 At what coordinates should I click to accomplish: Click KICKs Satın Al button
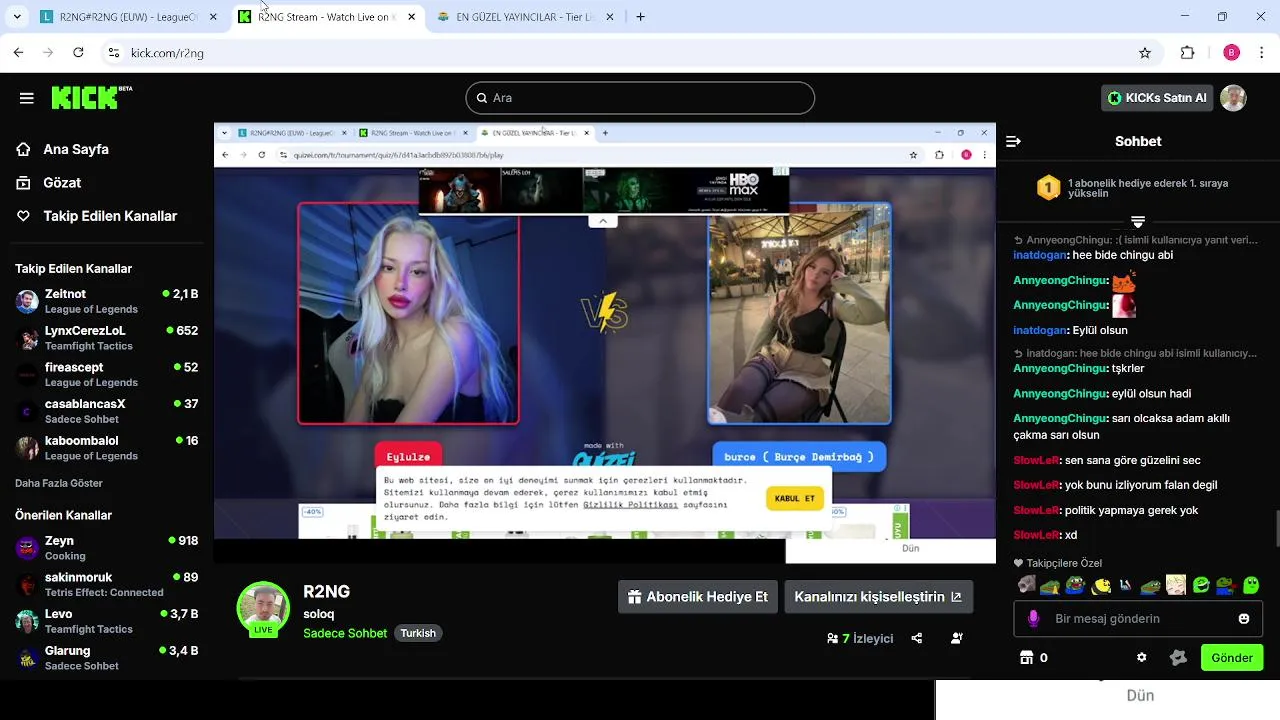tap(1157, 98)
